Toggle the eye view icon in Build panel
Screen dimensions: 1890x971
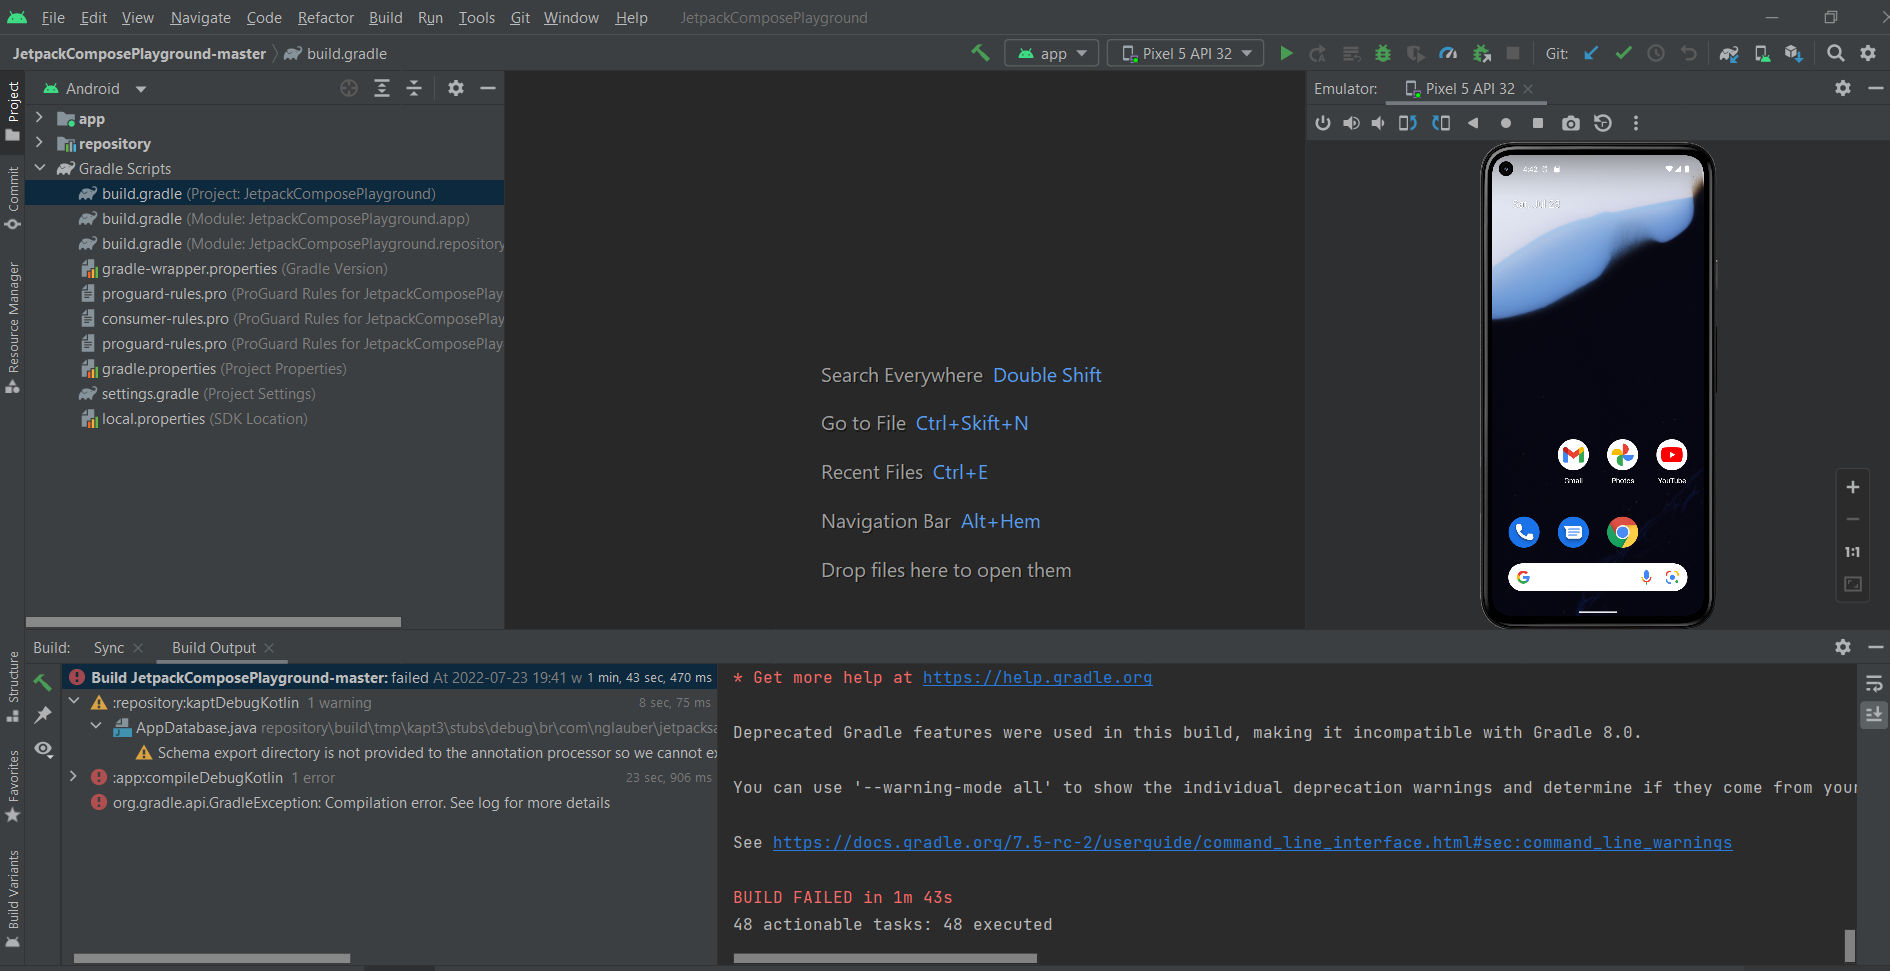[x=43, y=749]
